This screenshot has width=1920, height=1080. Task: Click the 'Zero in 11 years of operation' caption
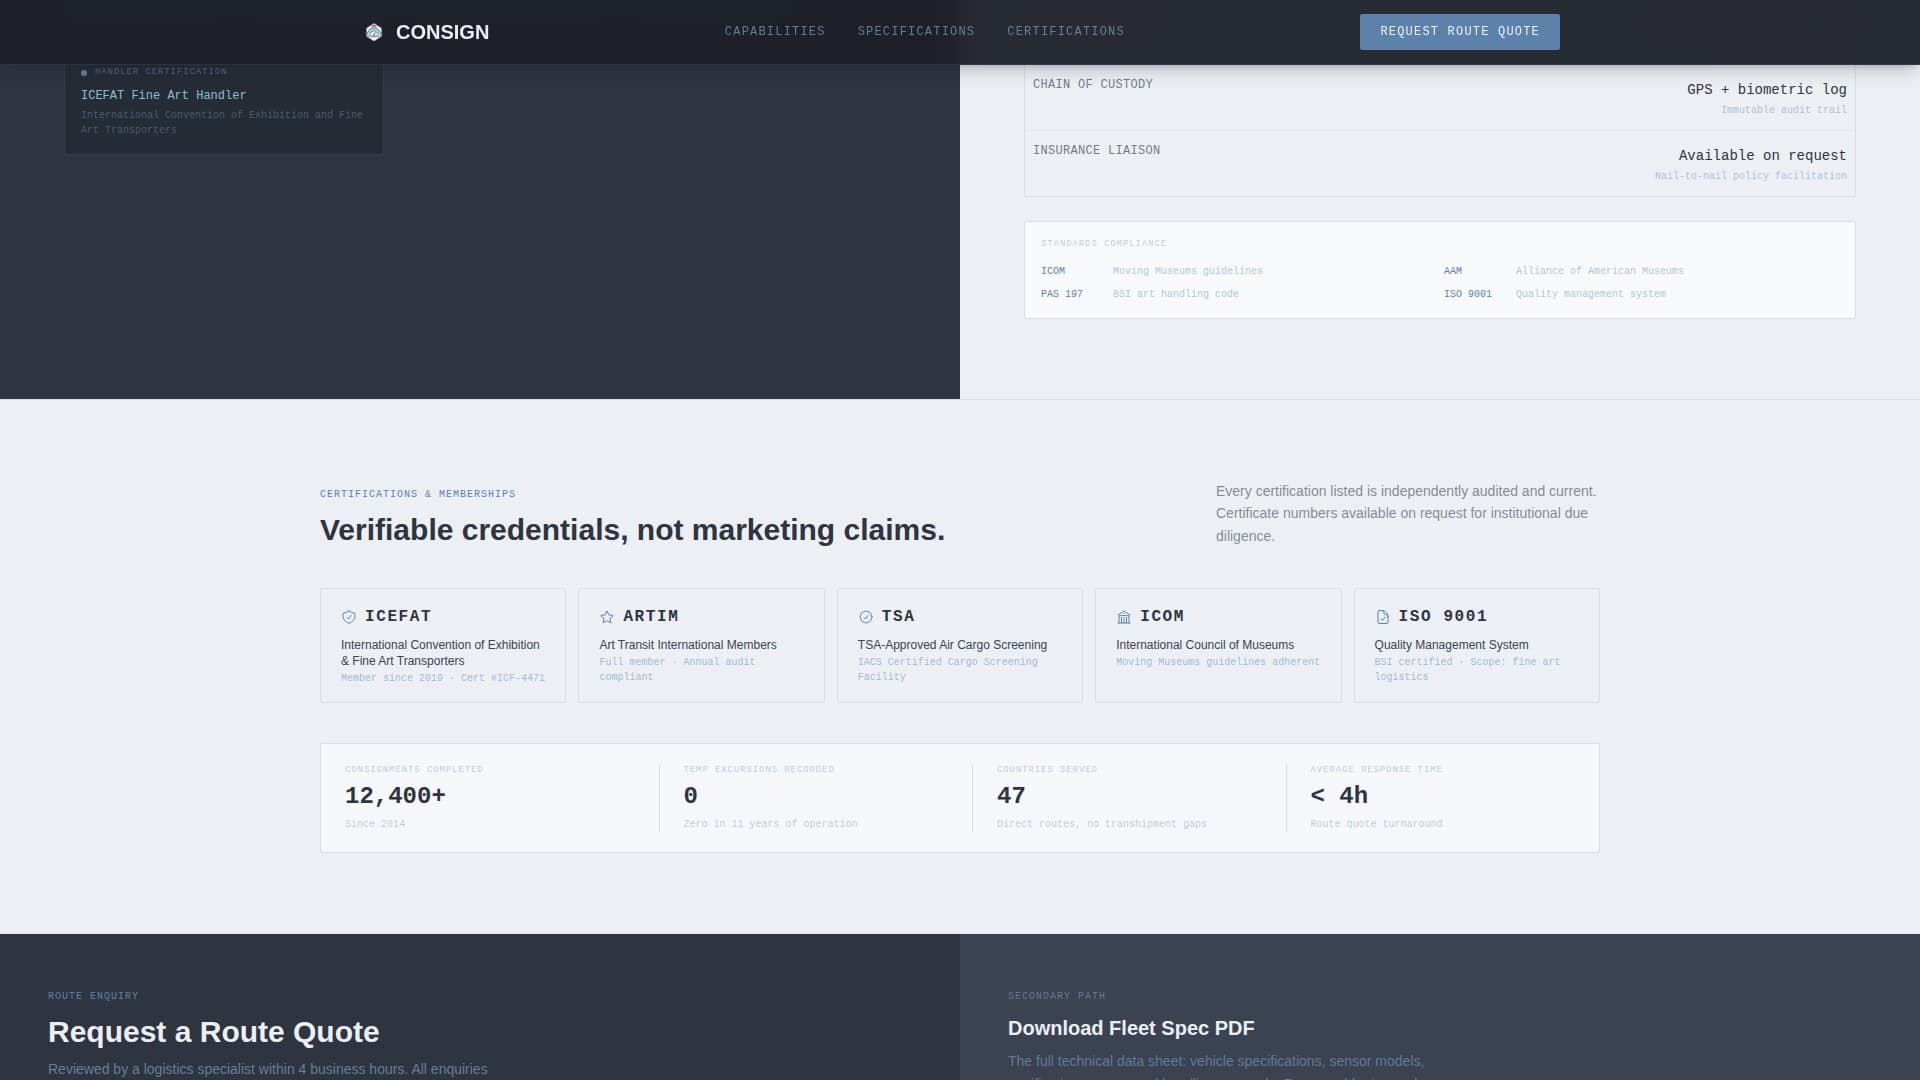770,824
